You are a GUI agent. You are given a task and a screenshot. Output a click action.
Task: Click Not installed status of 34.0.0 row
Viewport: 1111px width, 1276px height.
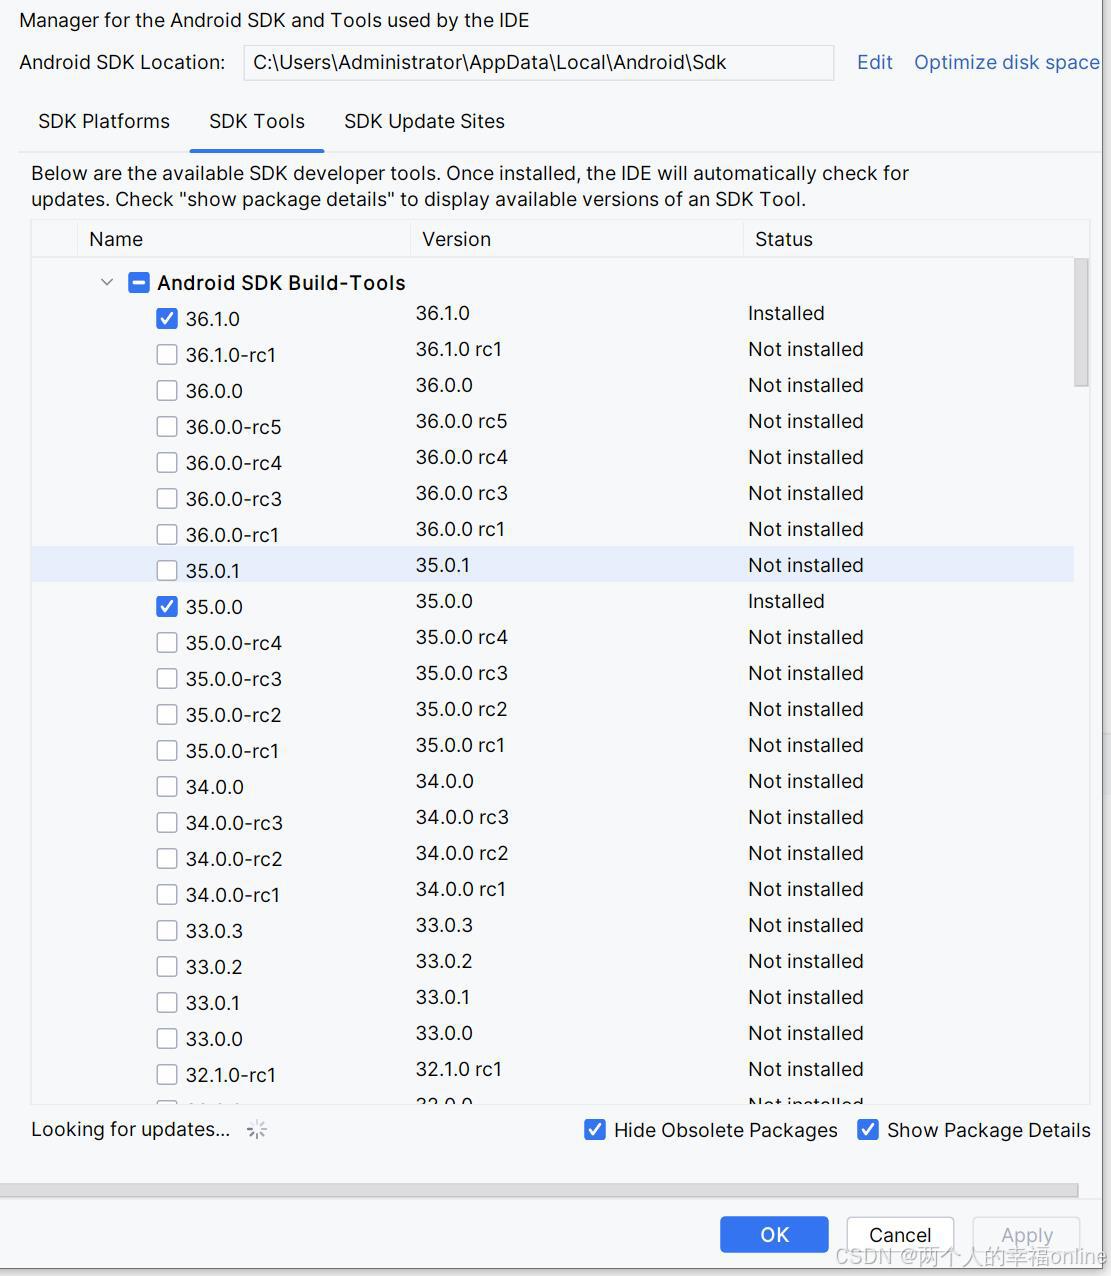(x=806, y=781)
